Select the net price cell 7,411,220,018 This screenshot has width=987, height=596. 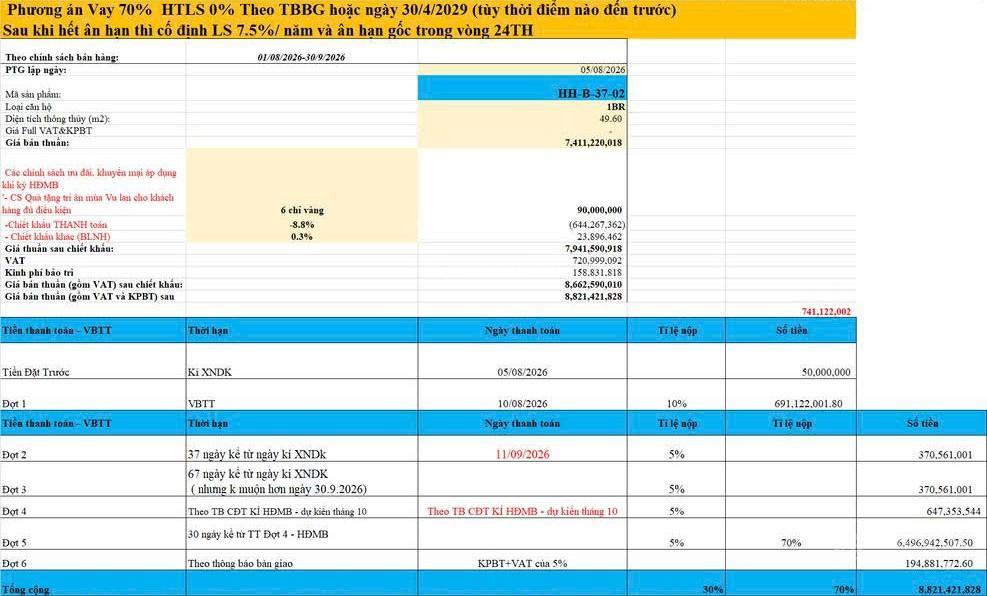point(522,143)
